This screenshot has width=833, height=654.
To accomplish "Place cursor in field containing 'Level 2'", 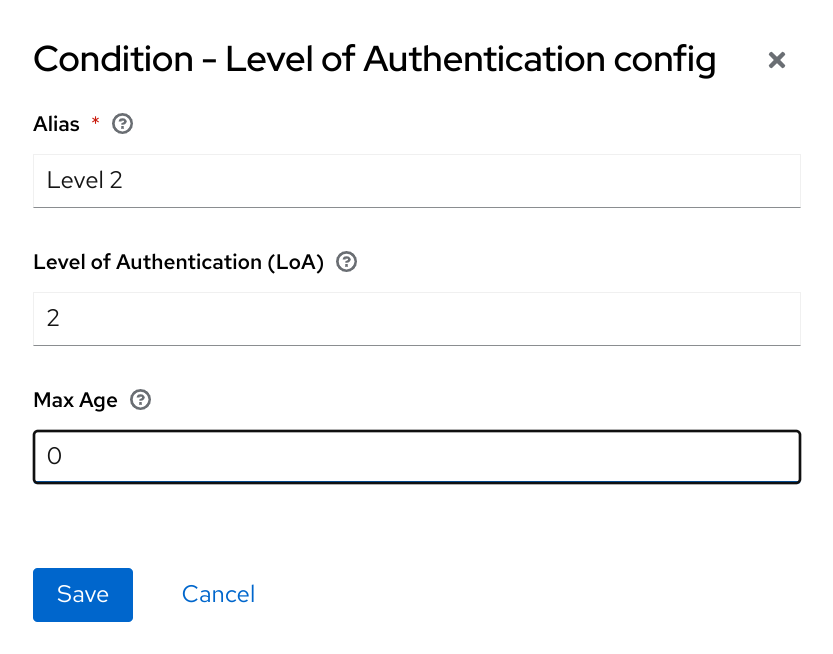I will 416,181.
